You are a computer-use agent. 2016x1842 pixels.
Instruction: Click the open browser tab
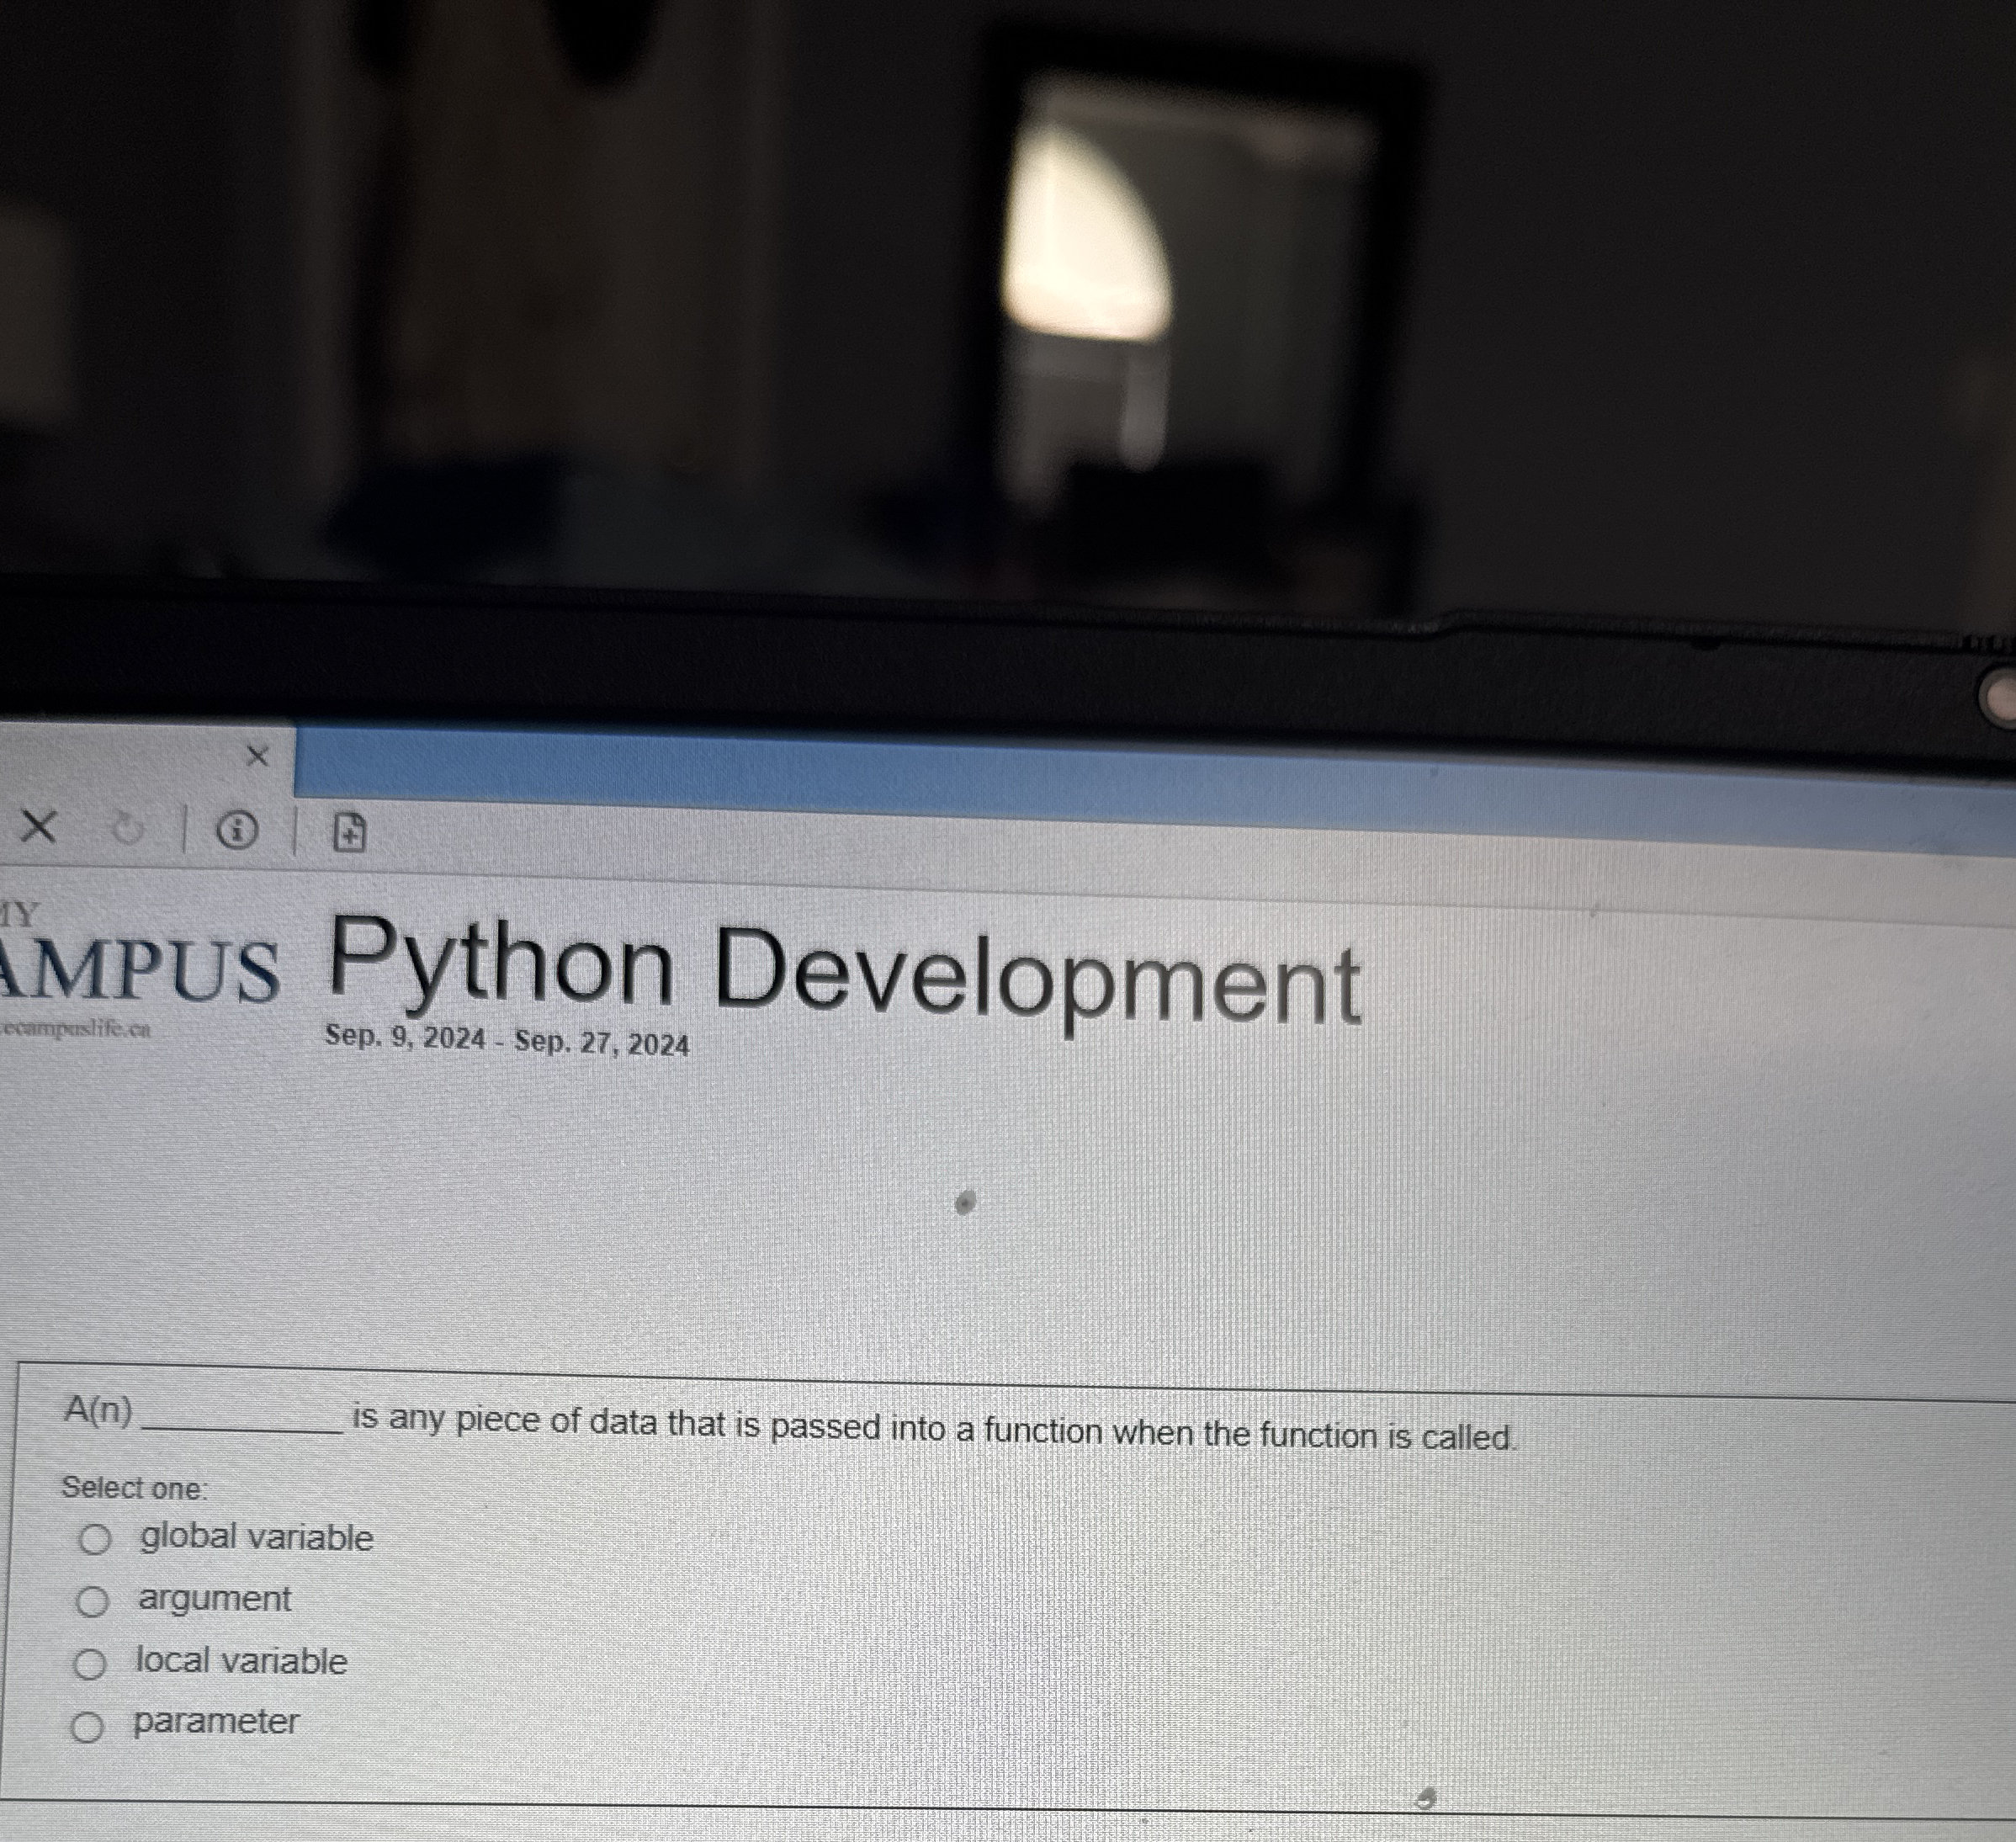[120, 757]
